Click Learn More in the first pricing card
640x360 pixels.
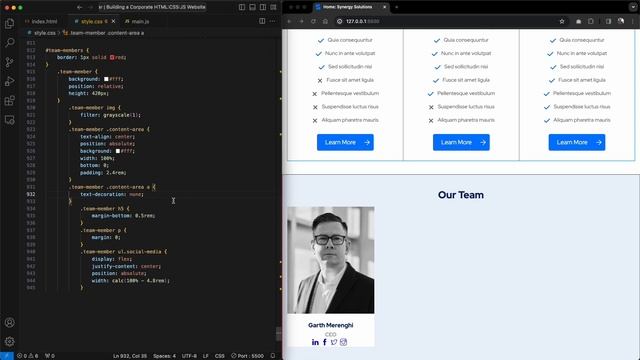coord(345,142)
